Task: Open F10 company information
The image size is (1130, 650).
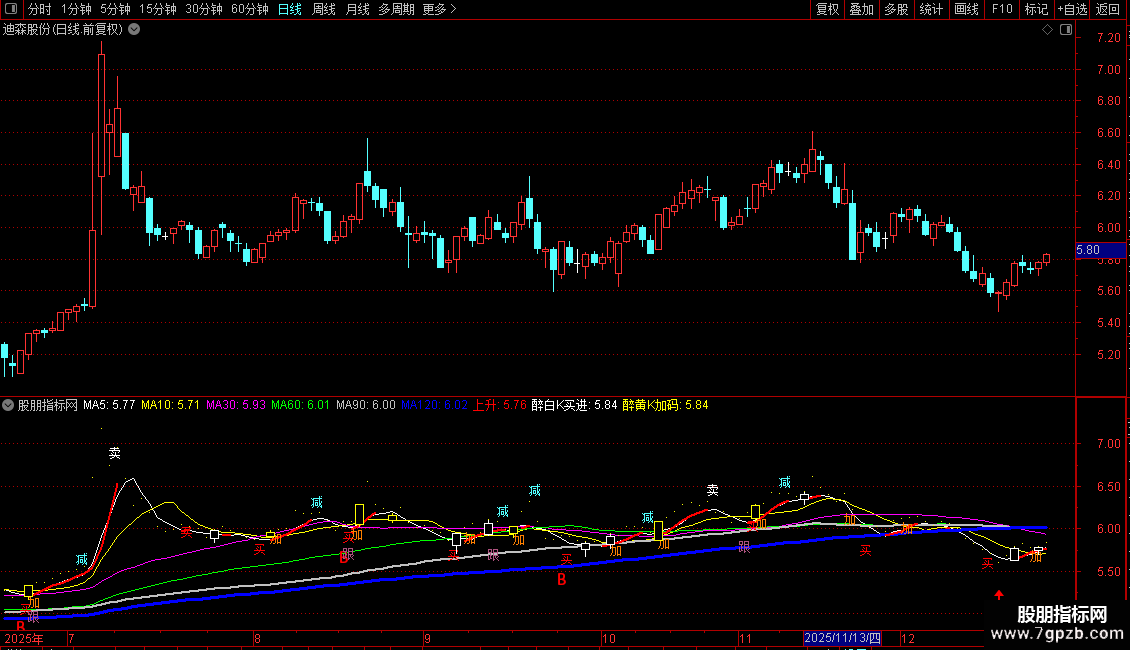Action: [x=1002, y=9]
